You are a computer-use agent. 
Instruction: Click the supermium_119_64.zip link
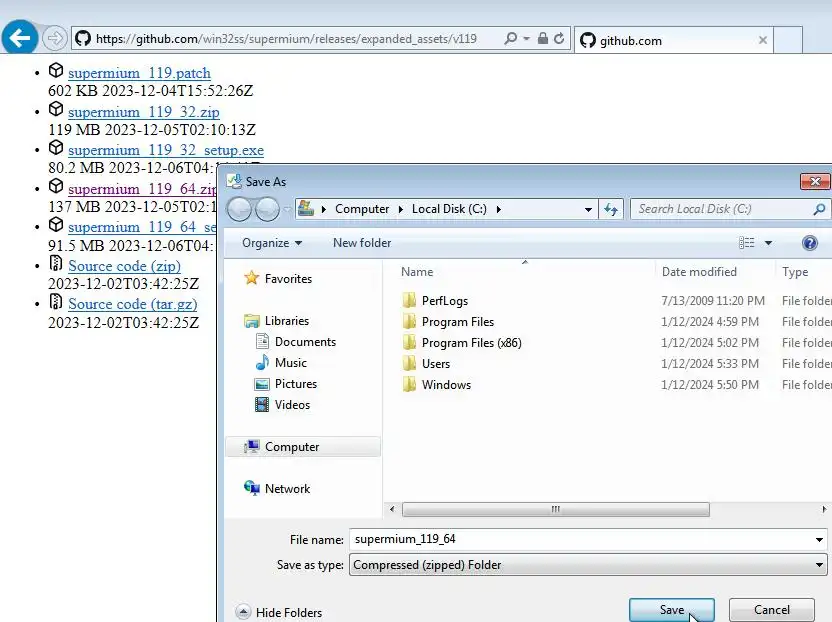point(142,189)
